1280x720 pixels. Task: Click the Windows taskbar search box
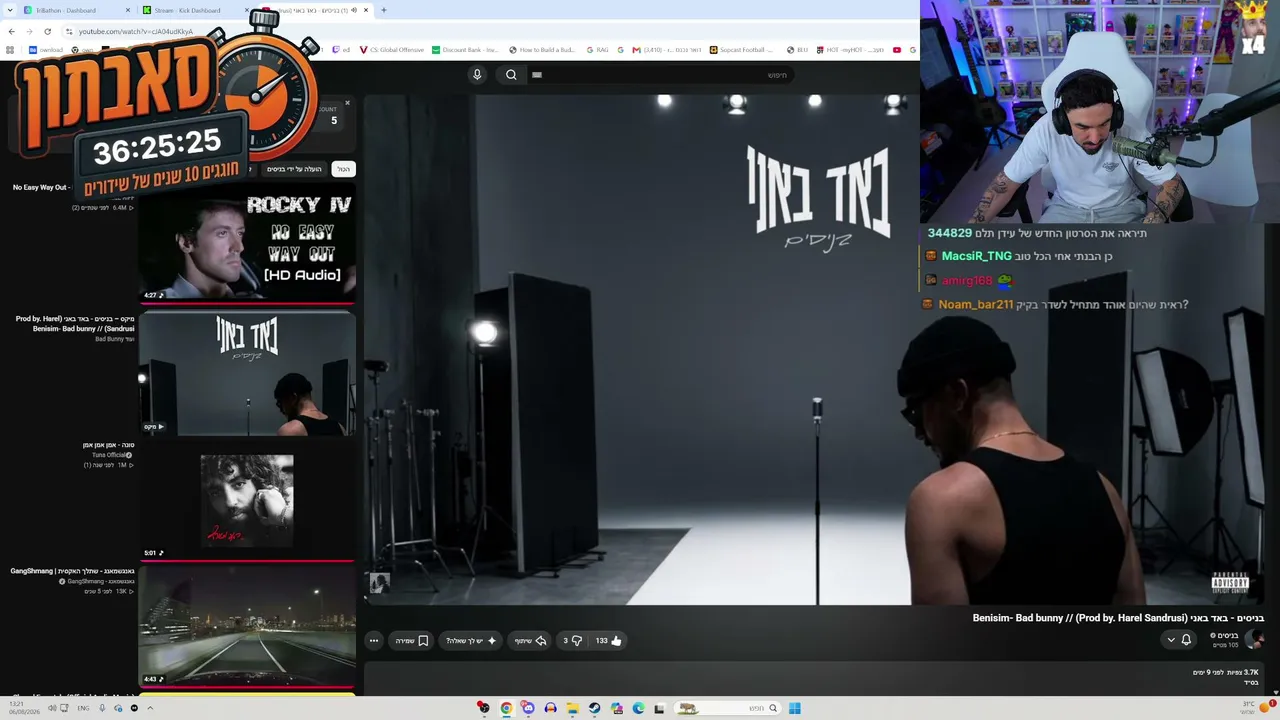pyautogui.click(x=727, y=708)
